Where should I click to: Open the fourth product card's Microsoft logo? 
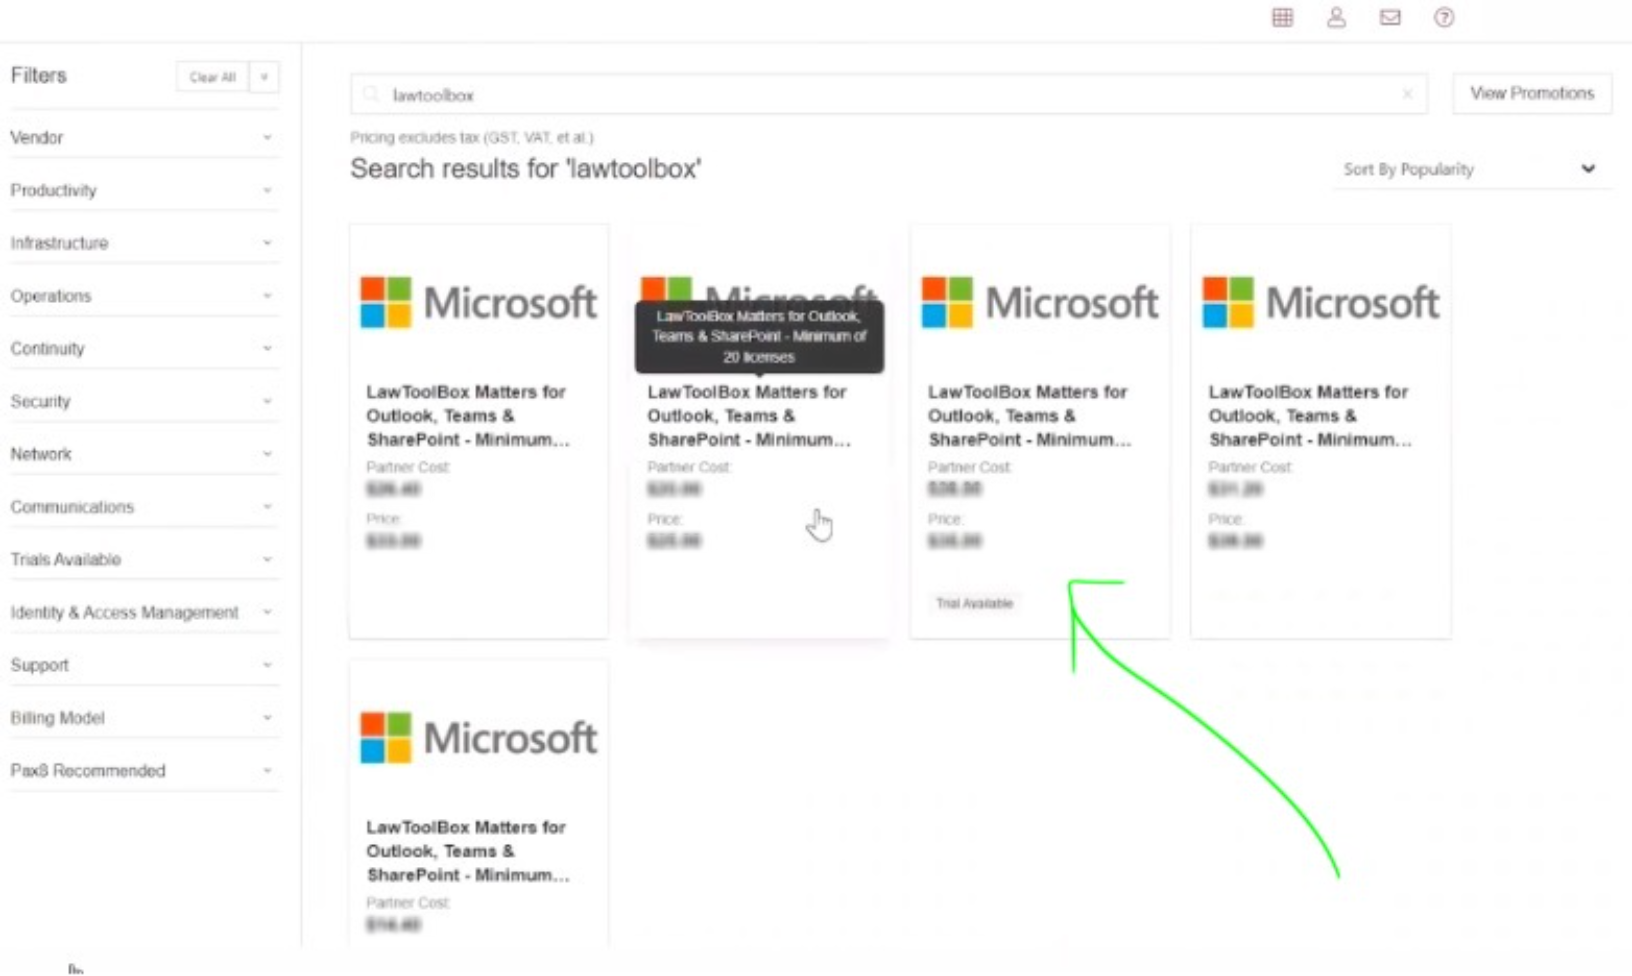[1320, 302]
